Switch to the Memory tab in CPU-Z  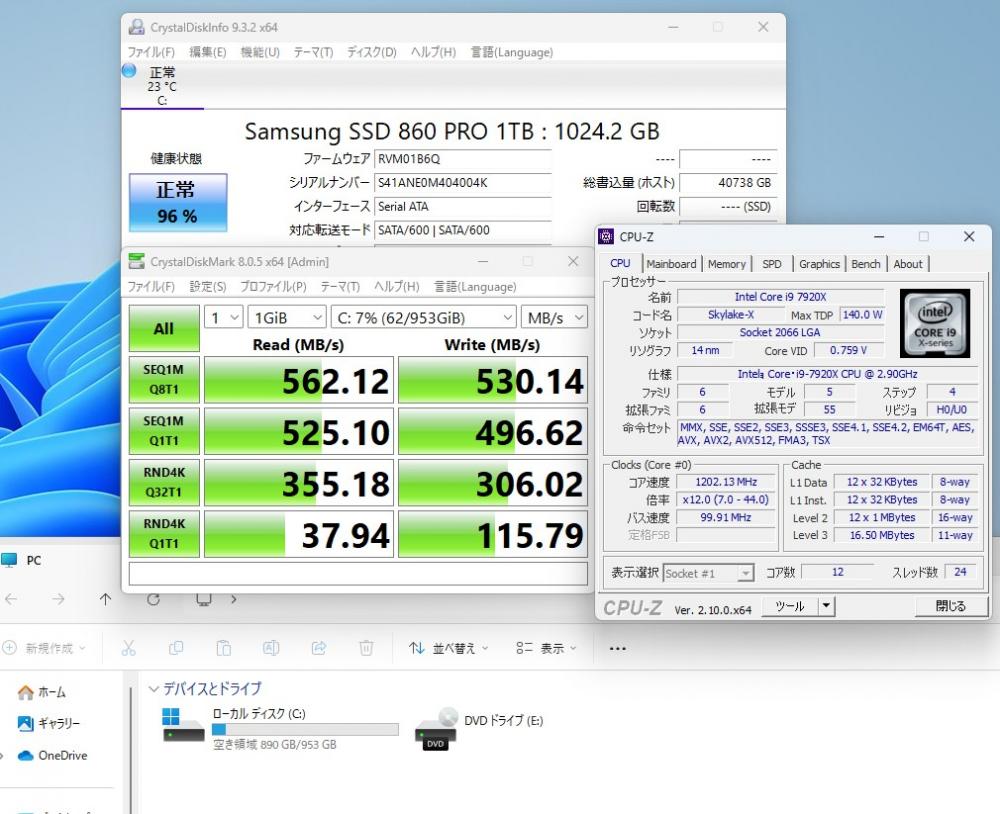(x=726, y=264)
